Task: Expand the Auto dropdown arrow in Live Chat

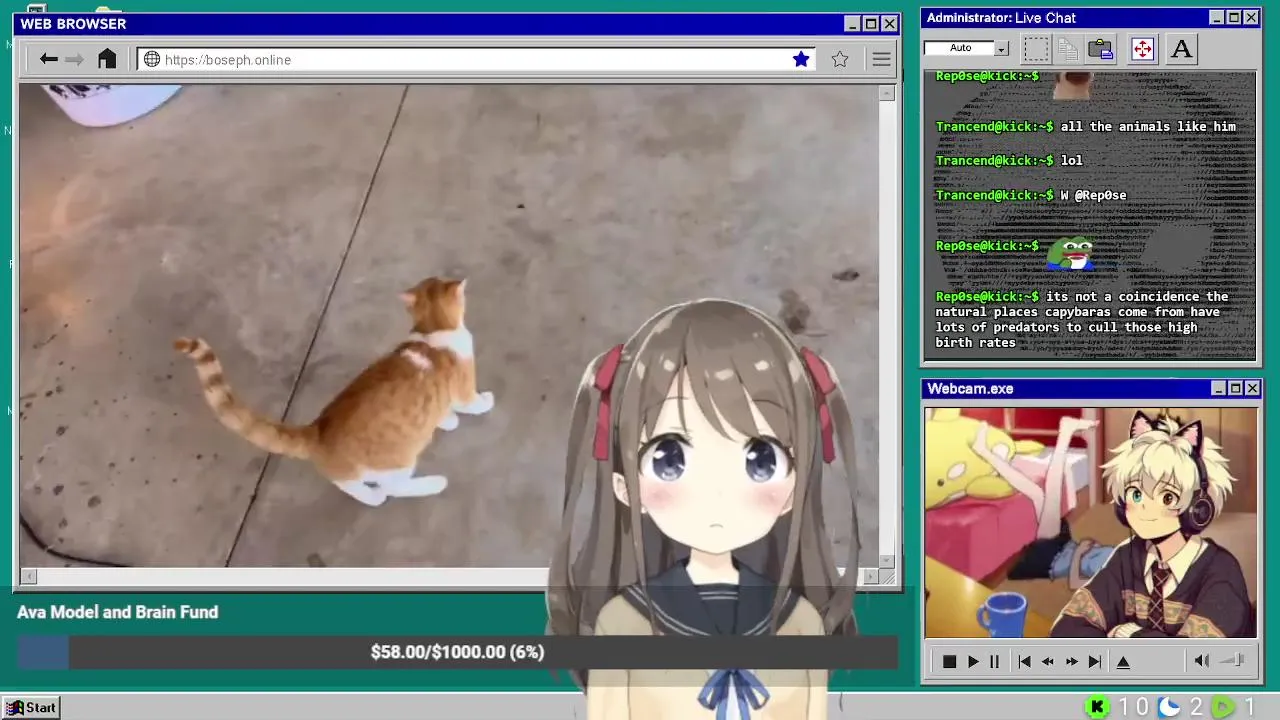Action: (x=1002, y=48)
